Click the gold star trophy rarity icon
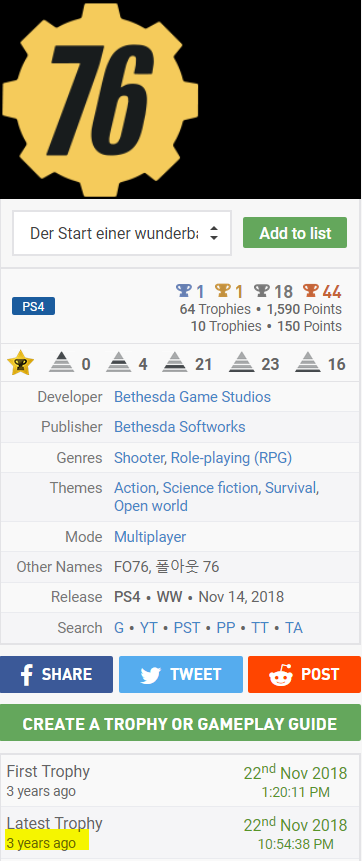362x861 pixels. [x=20, y=363]
